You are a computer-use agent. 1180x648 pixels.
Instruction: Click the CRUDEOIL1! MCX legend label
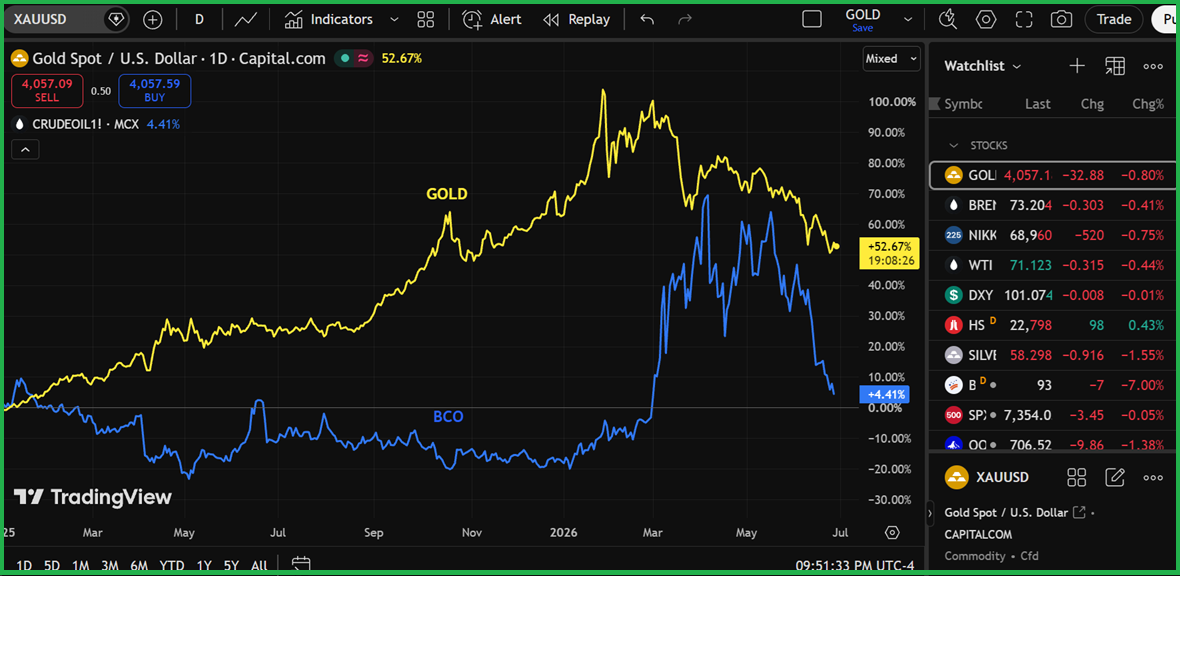tap(85, 124)
